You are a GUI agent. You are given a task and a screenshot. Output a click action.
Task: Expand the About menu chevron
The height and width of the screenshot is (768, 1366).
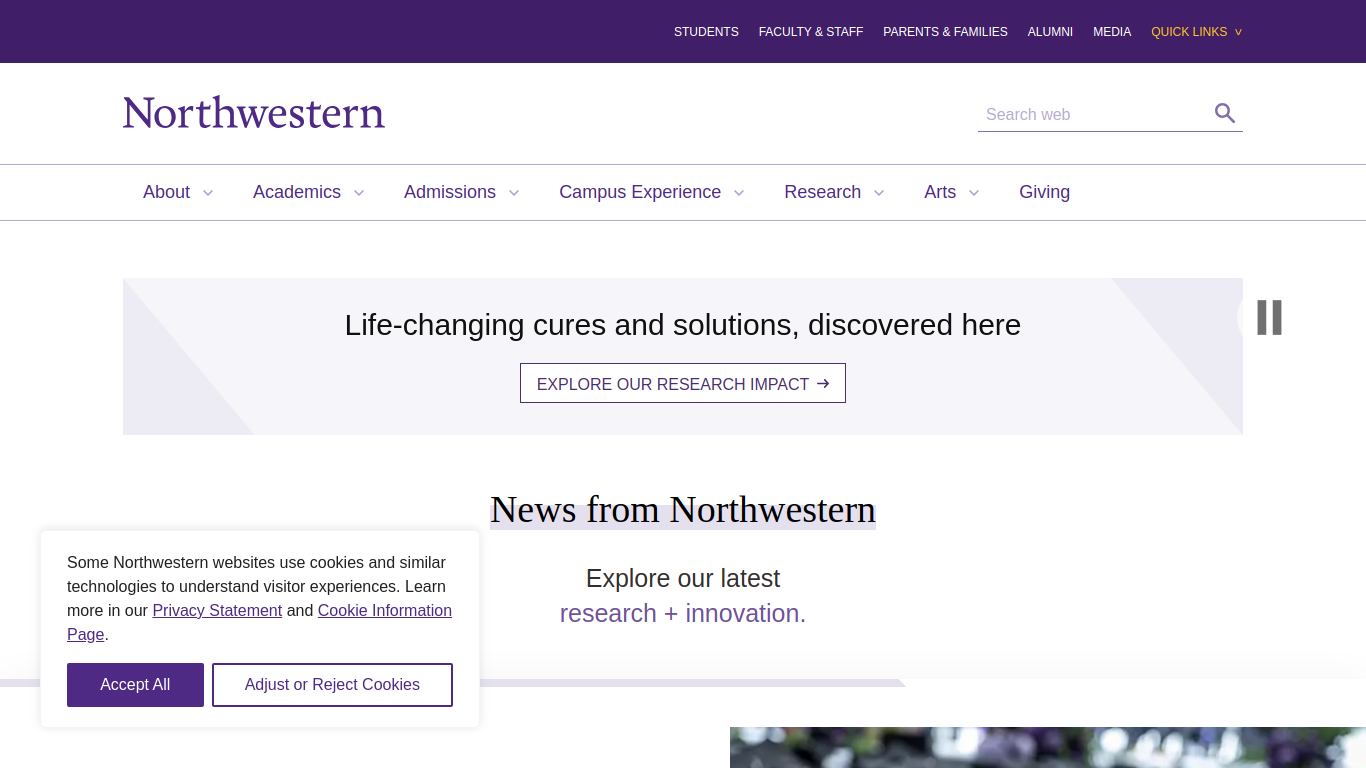pos(208,193)
